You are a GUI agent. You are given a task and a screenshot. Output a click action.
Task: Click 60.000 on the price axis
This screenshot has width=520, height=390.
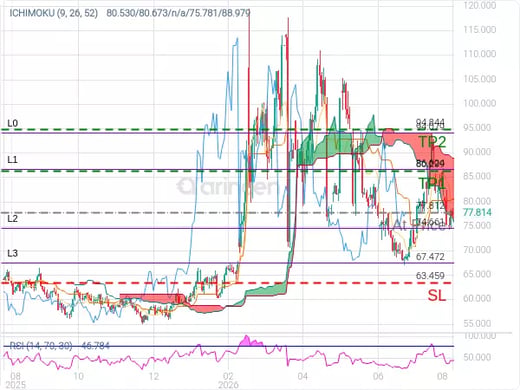click(x=477, y=299)
